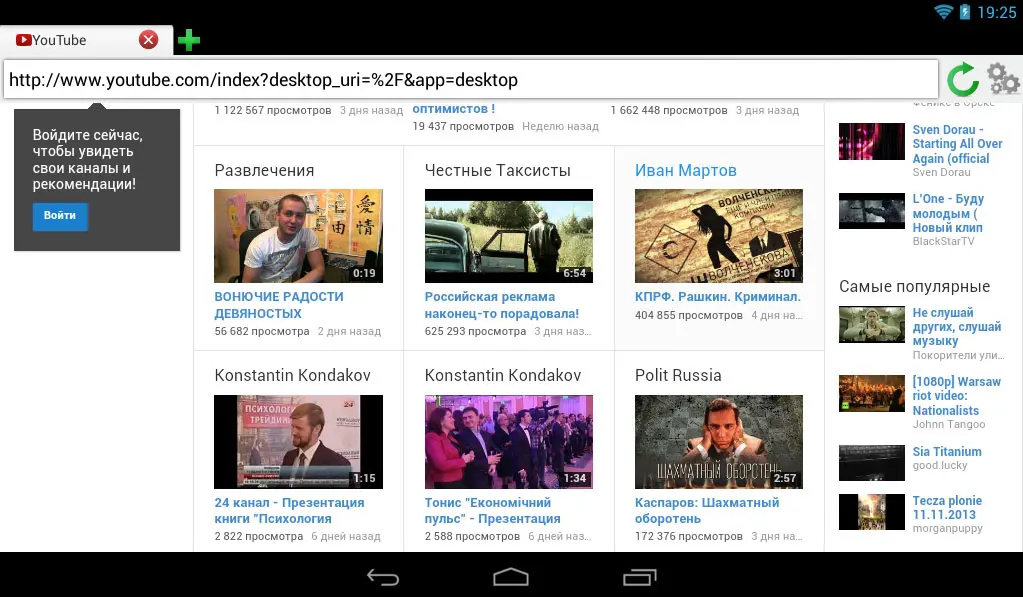Close the YouTube tab with red X
Viewport: 1023px width, 597px height.
149,40
